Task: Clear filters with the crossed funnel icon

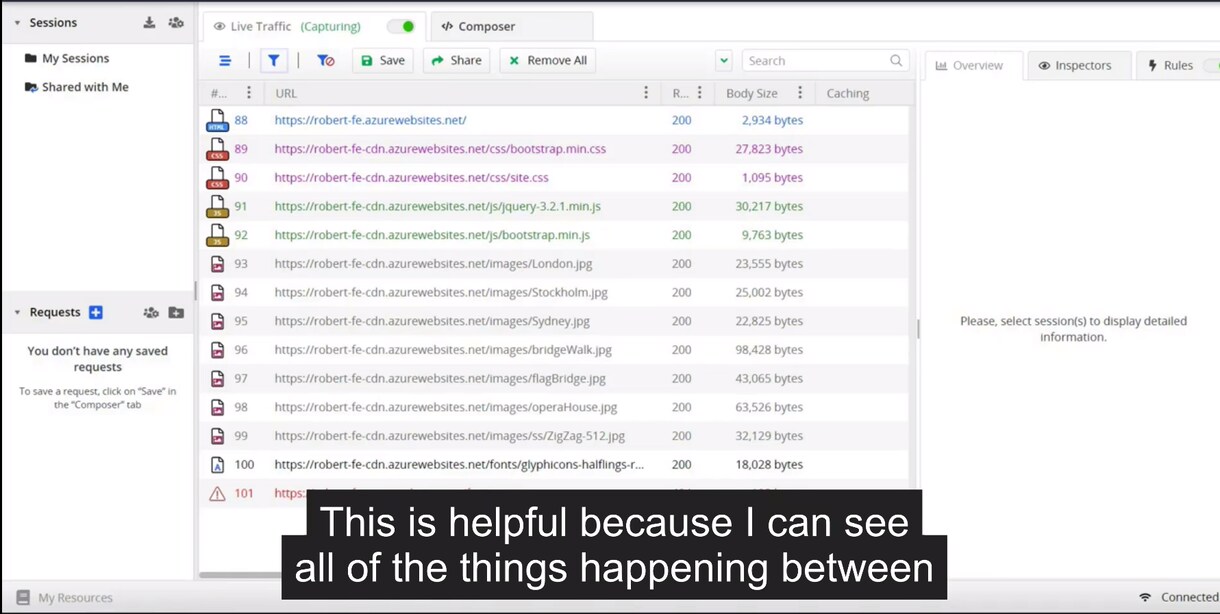Action: point(326,61)
